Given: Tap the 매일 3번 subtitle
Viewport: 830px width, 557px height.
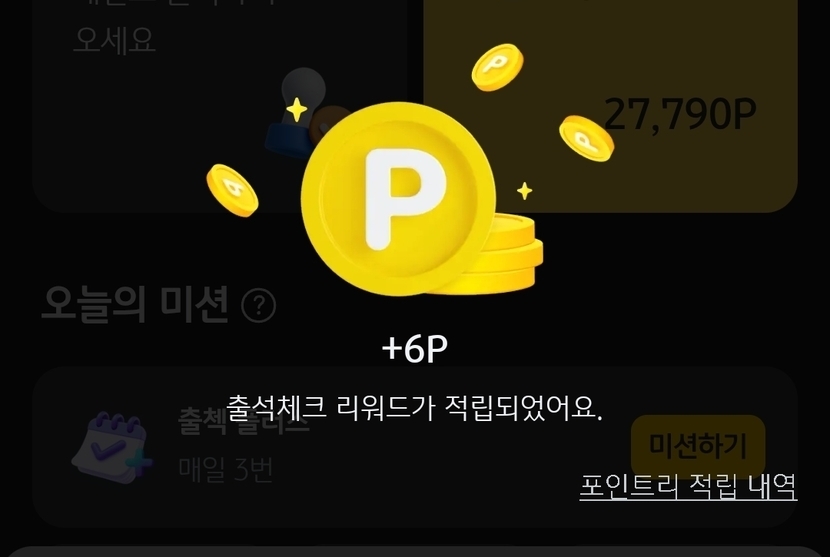Looking at the screenshot, I should pyautogui.click(x=226, y=469).
